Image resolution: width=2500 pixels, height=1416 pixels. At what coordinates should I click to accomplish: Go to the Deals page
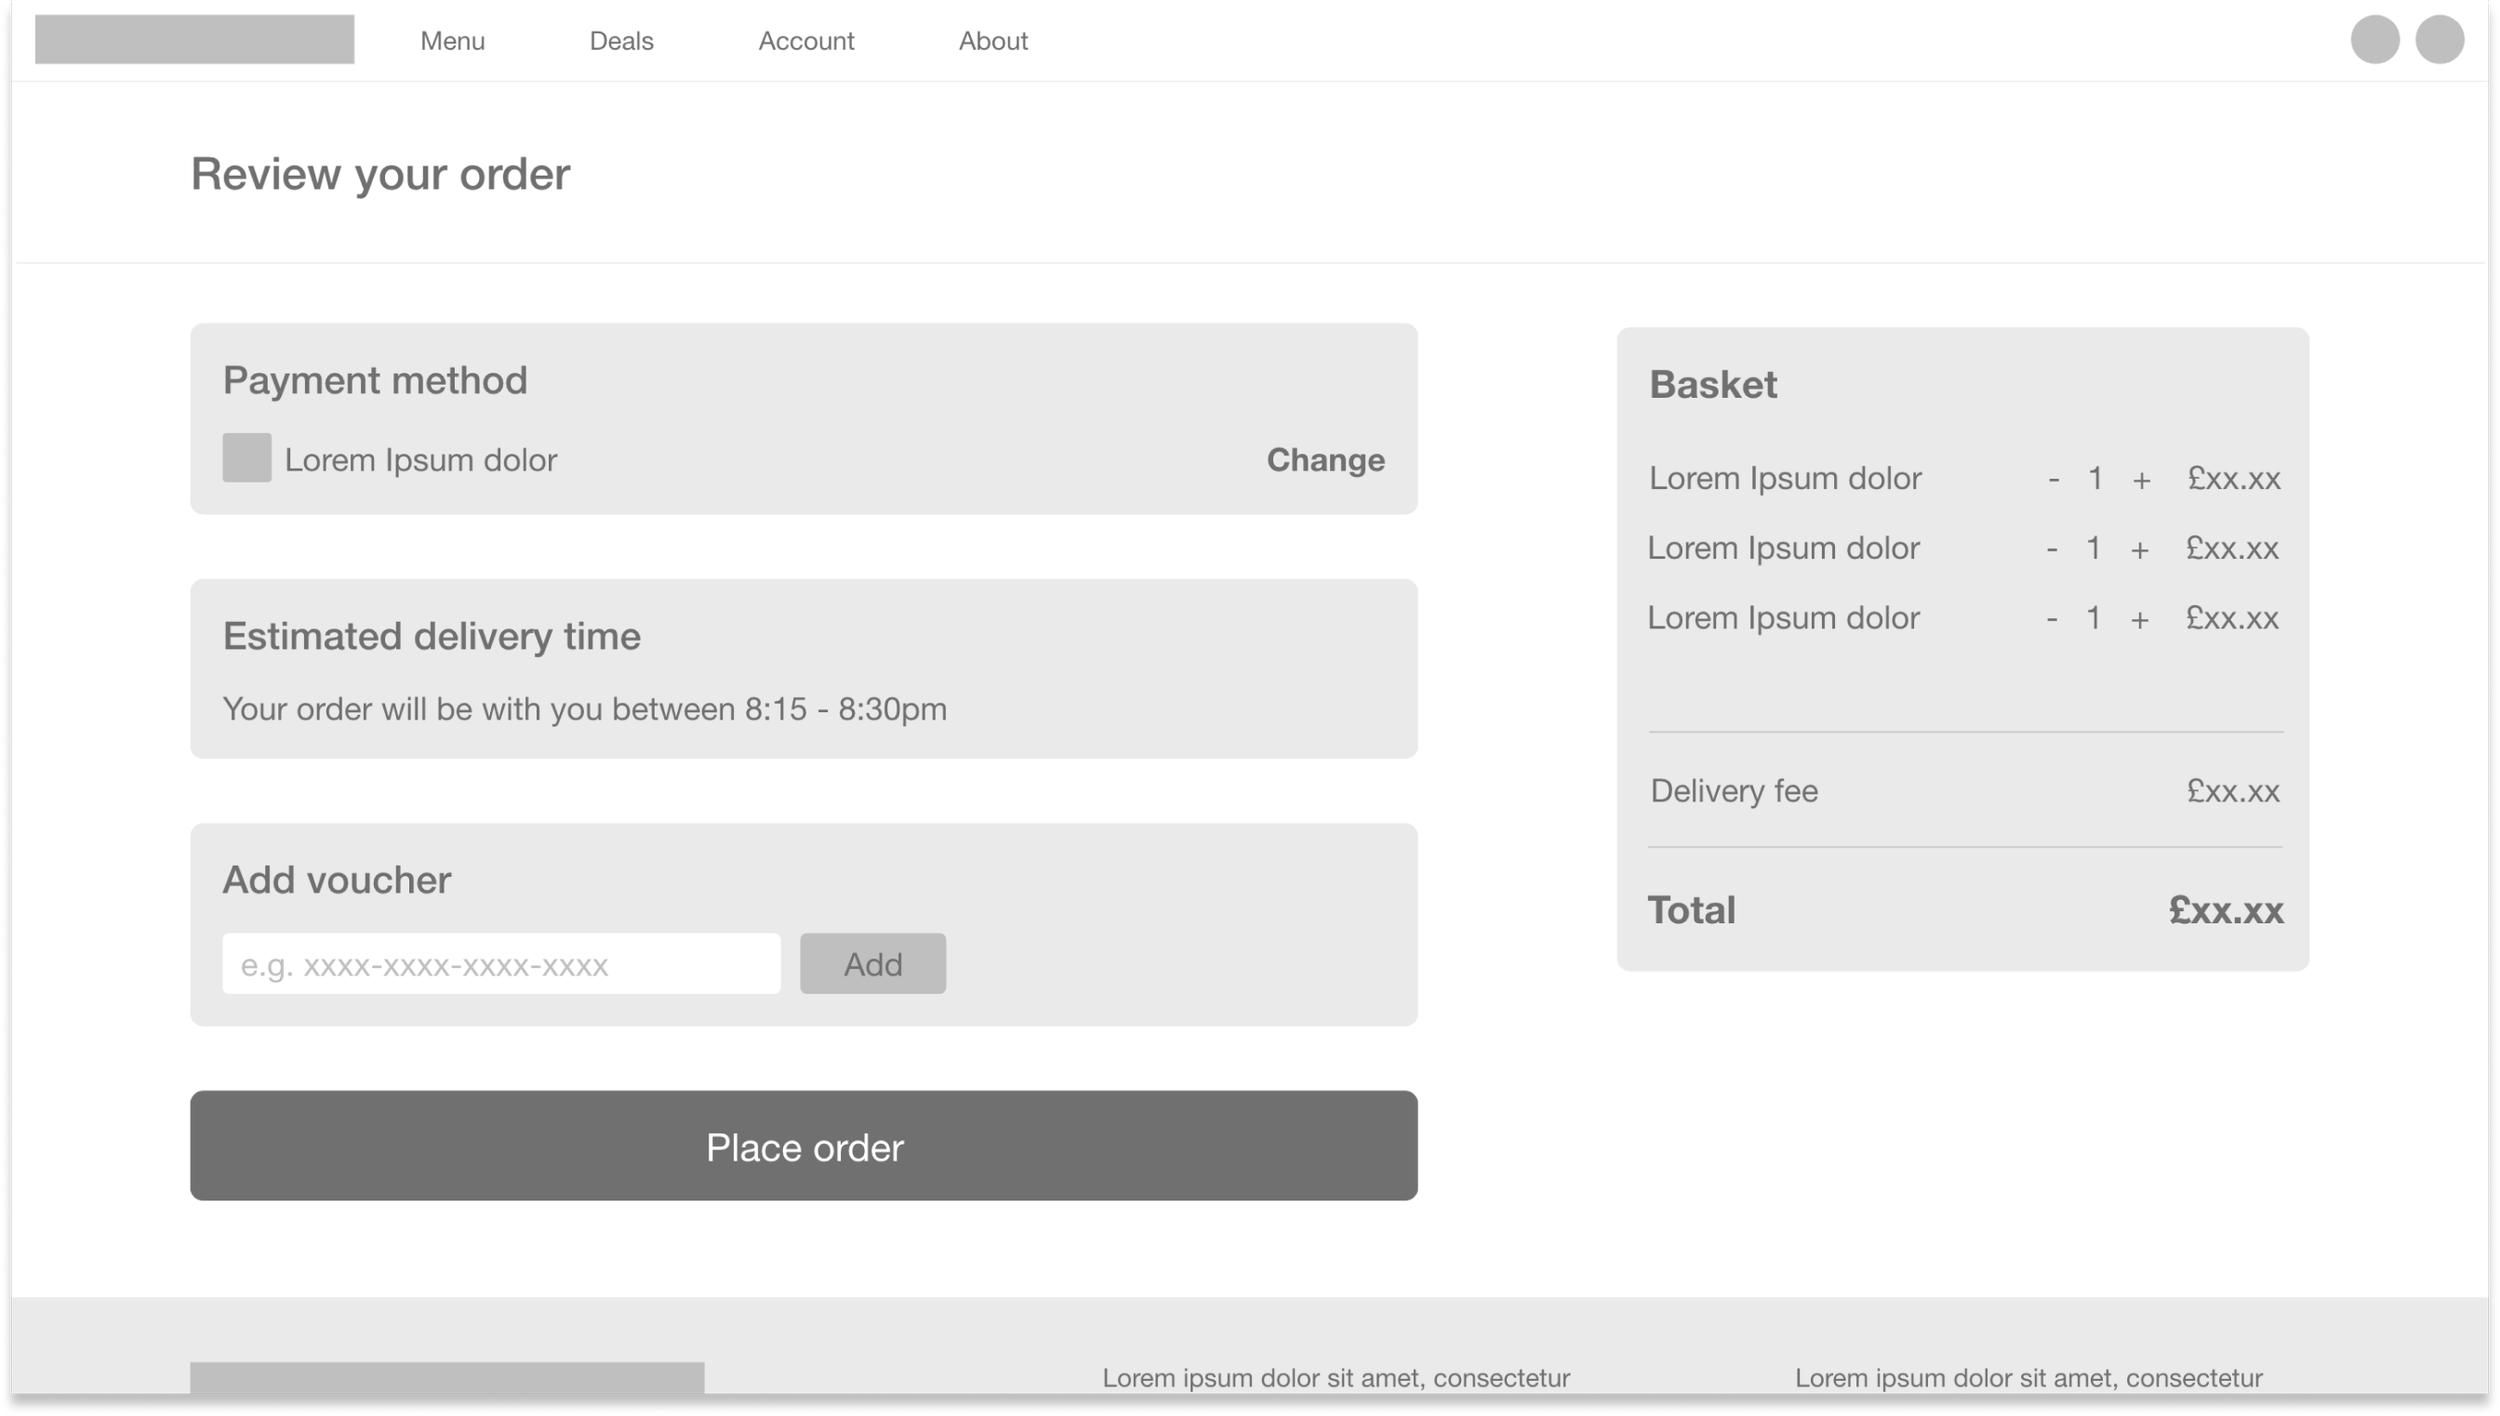point(621,41)
